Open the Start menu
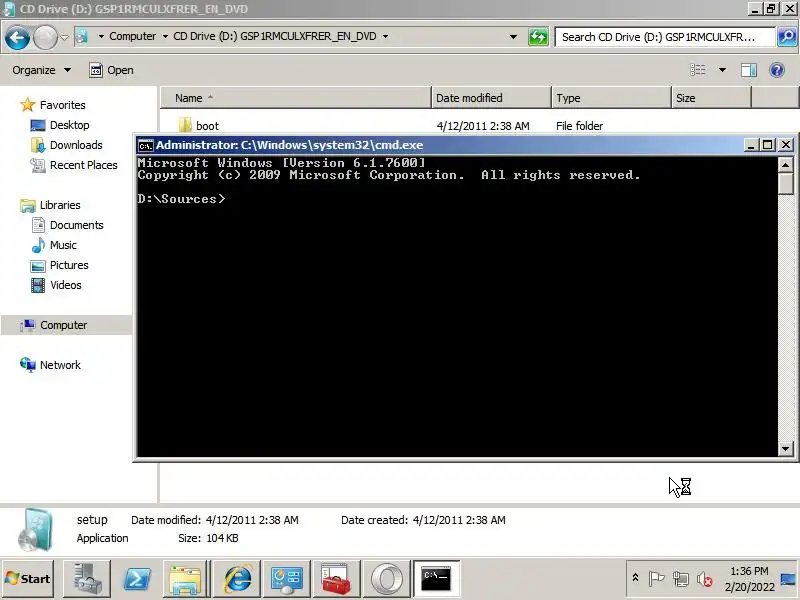The width and height of the screenshot is (800, 600). (x=28, y=579)
